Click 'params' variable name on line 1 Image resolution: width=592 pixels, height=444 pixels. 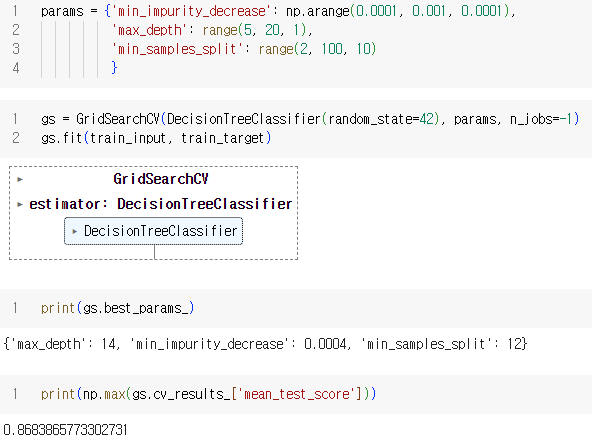(62, 11)
